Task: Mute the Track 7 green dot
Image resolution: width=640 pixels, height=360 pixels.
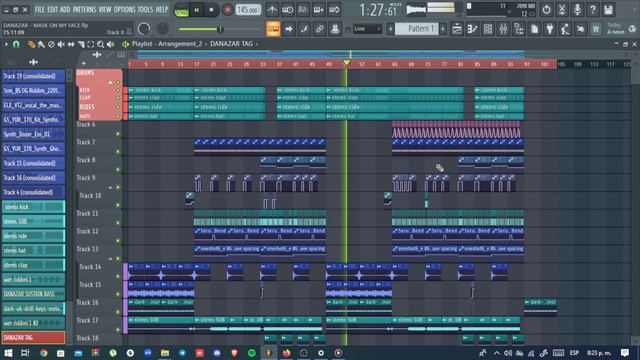Action: 118,151
